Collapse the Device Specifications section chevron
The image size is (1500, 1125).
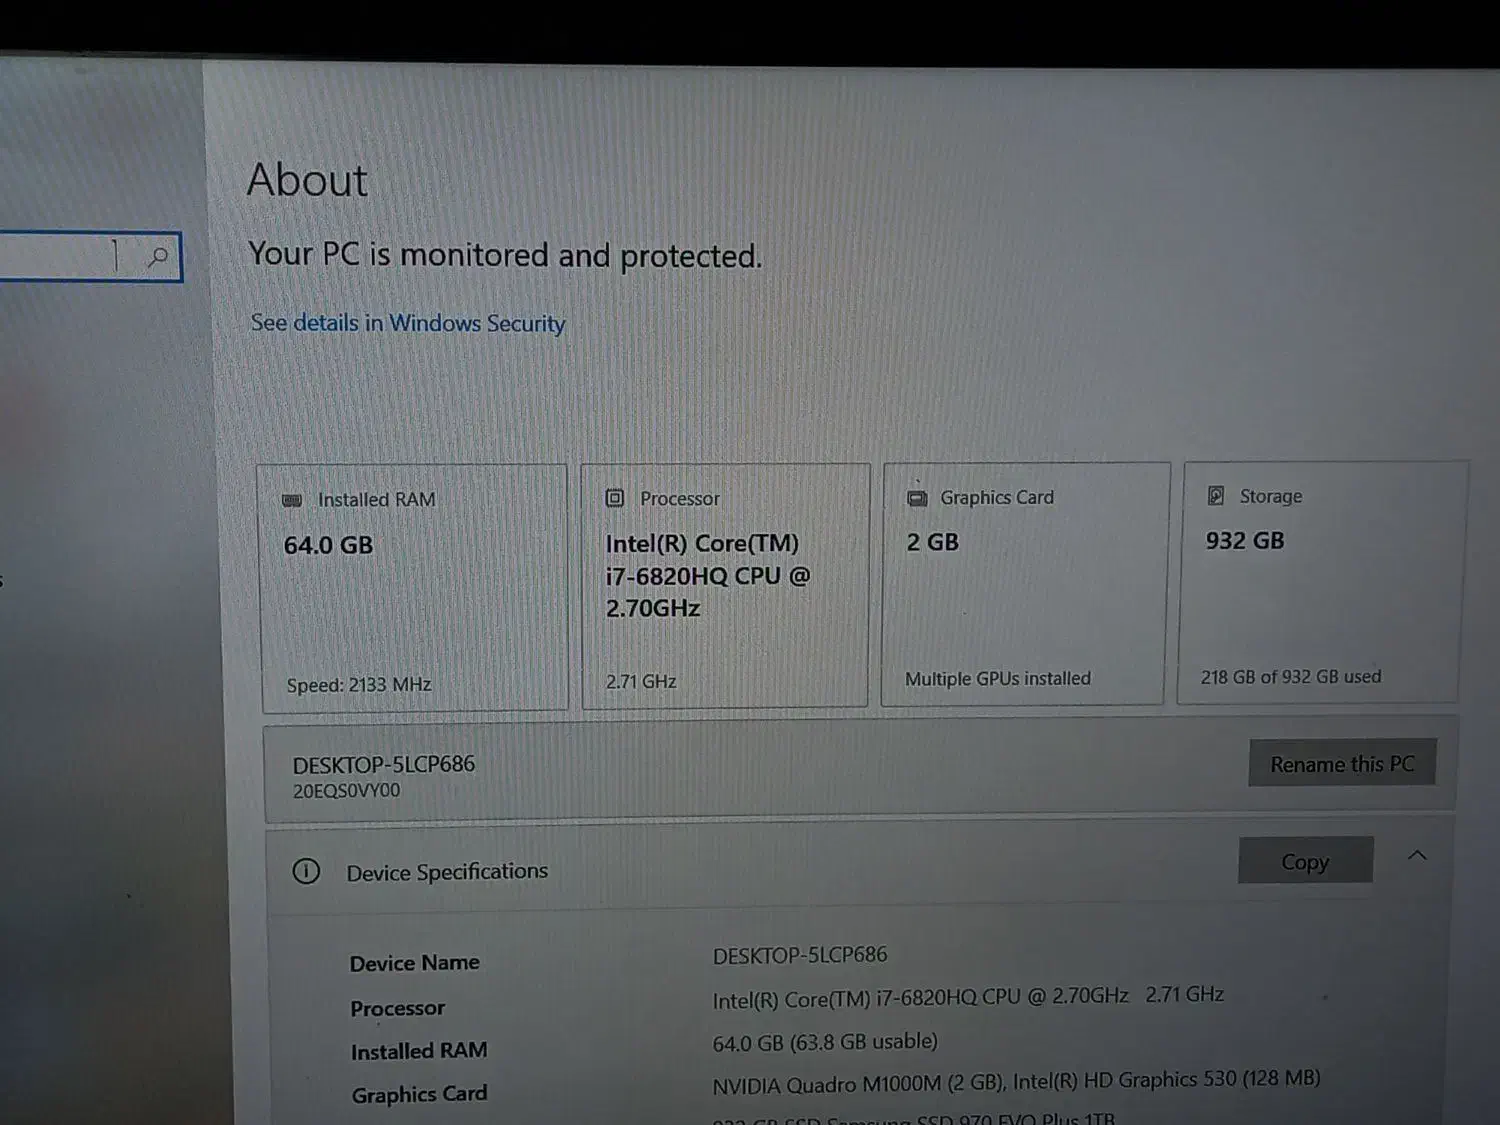[x=1417, y=855]
